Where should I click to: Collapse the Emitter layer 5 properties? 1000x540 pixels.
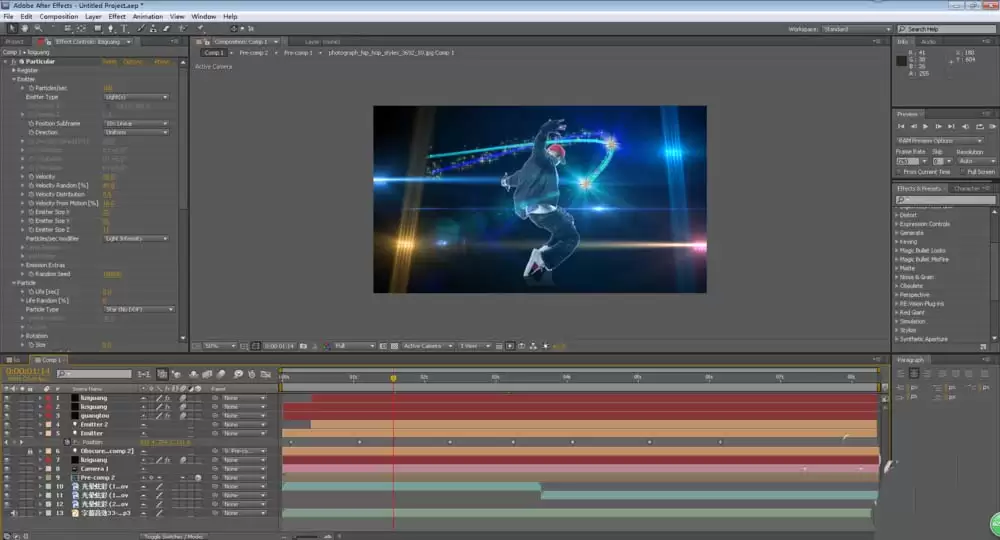[x=41, y=434]
